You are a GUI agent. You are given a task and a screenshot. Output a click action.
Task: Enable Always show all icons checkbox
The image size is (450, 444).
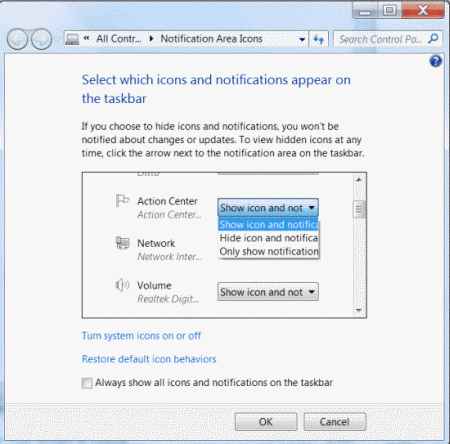87,383
